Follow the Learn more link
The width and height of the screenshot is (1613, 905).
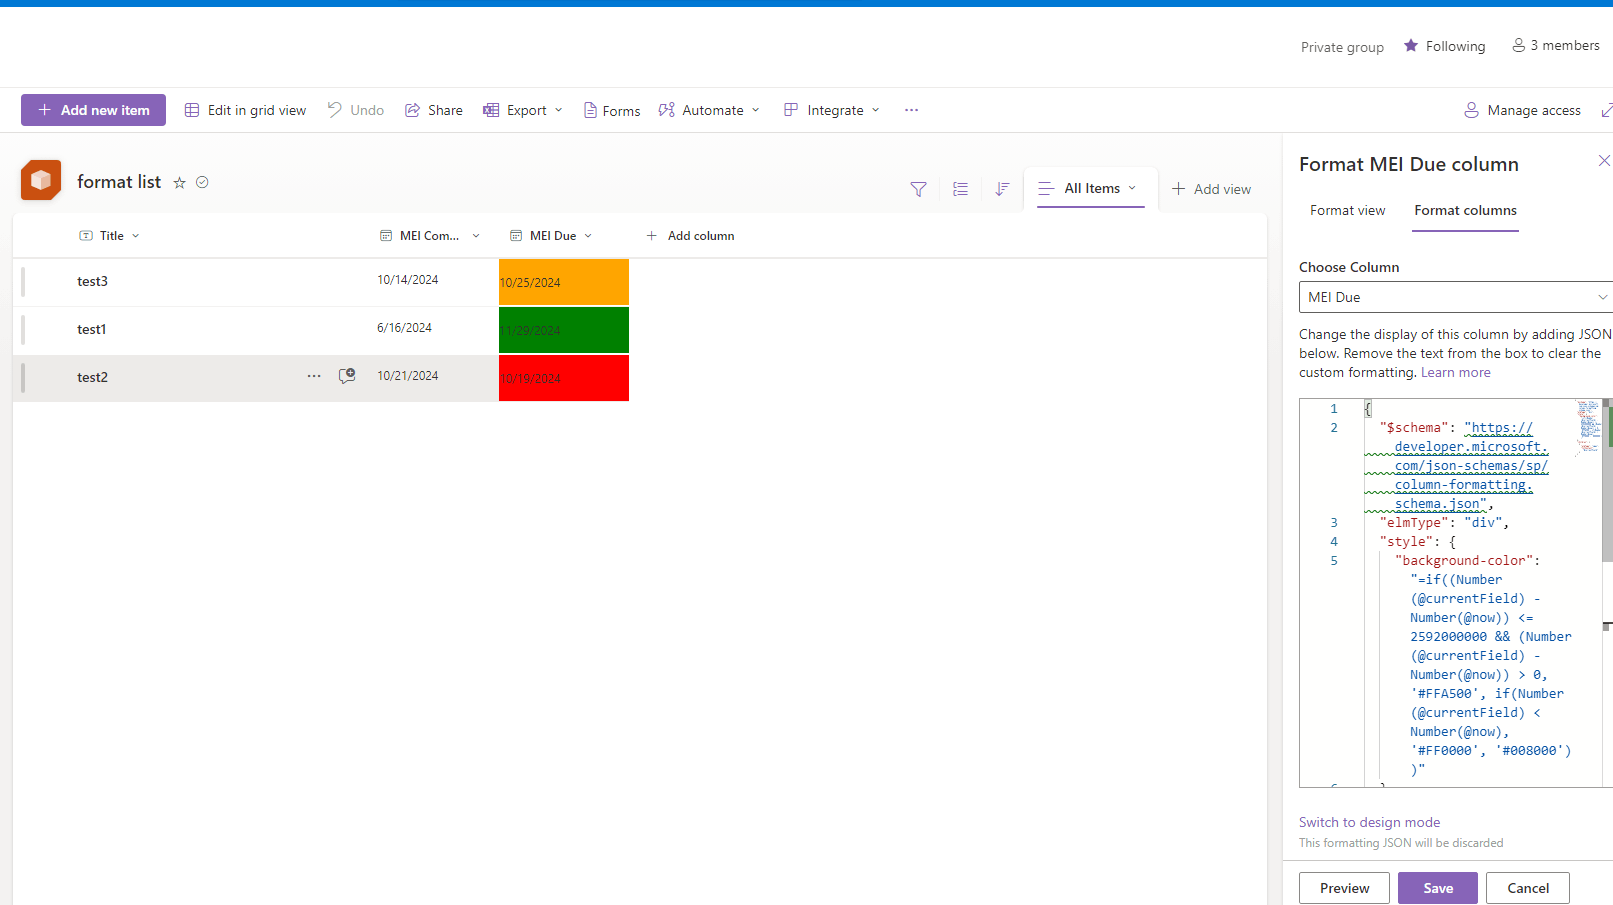[1455, 373]
